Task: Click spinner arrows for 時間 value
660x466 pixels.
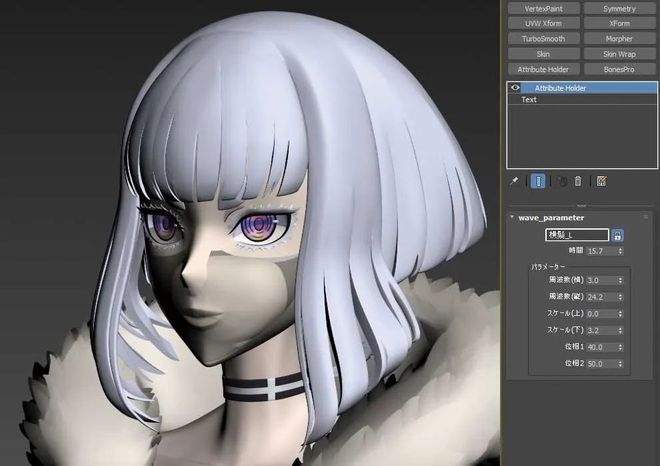Action: [620, 251]
